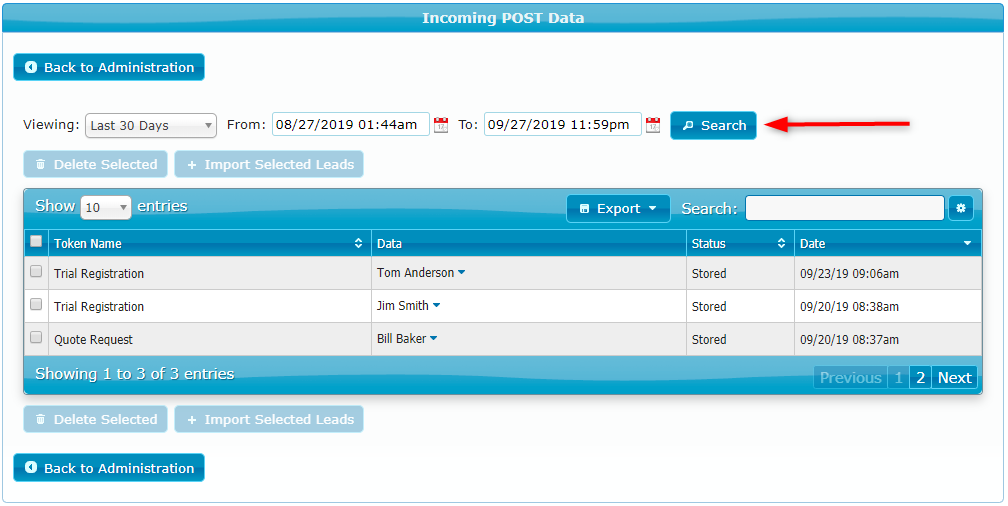Open the From date calendar picker icon

click(x=441, y=125)
